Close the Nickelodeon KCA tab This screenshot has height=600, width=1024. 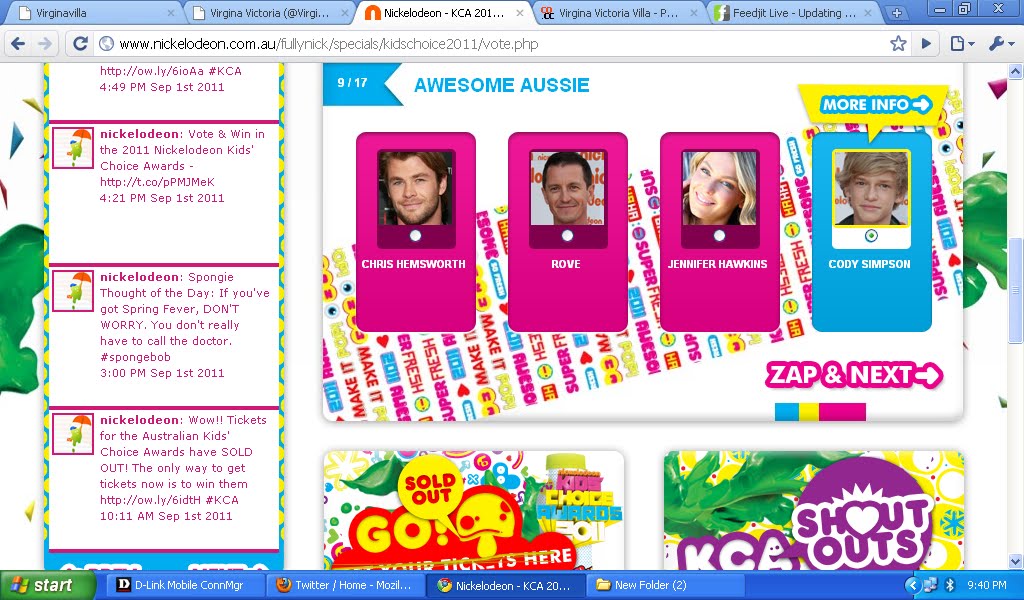[x=520, y=12]
